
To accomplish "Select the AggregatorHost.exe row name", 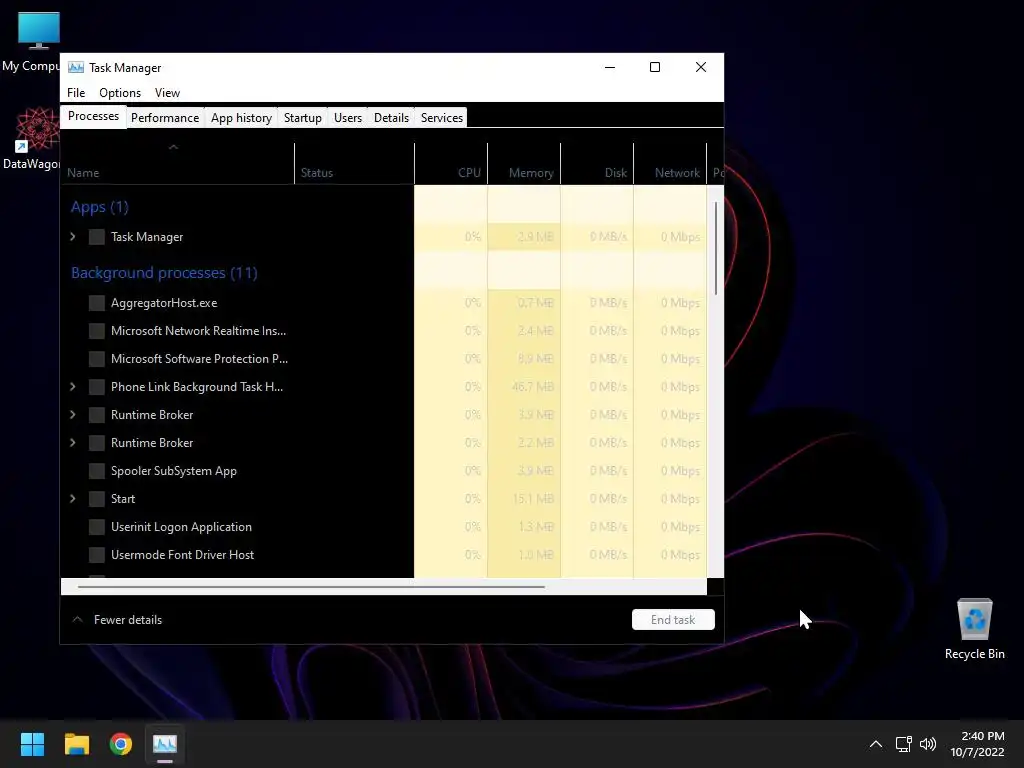I will (164, 303).
